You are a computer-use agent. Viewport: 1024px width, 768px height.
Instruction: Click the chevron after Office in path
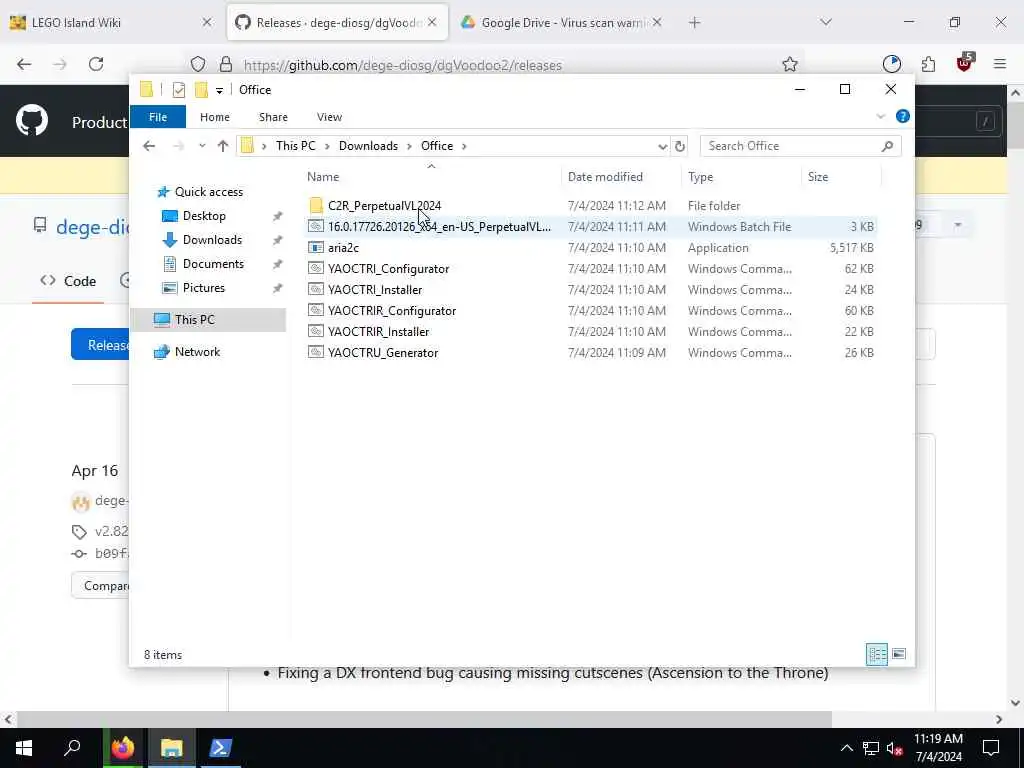tap(464, 146)
